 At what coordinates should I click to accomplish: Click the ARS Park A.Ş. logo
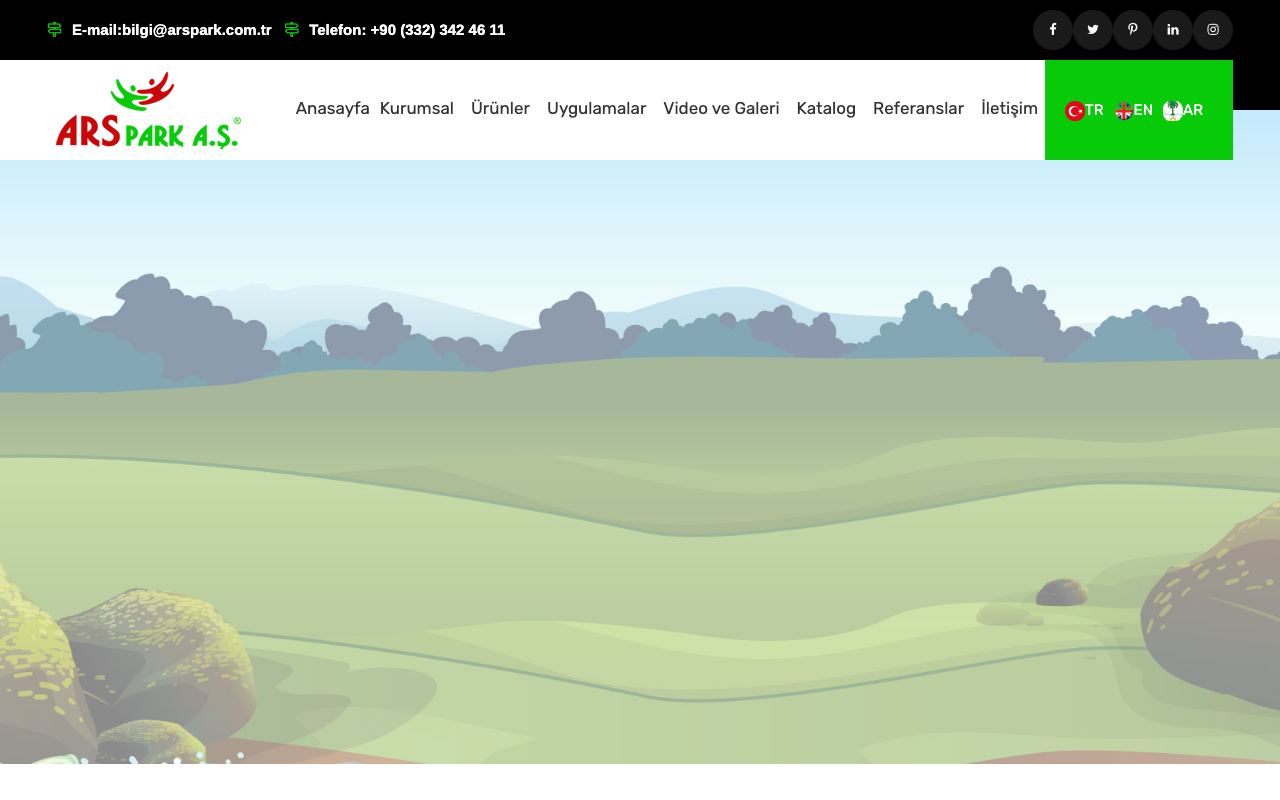(148, 110)
